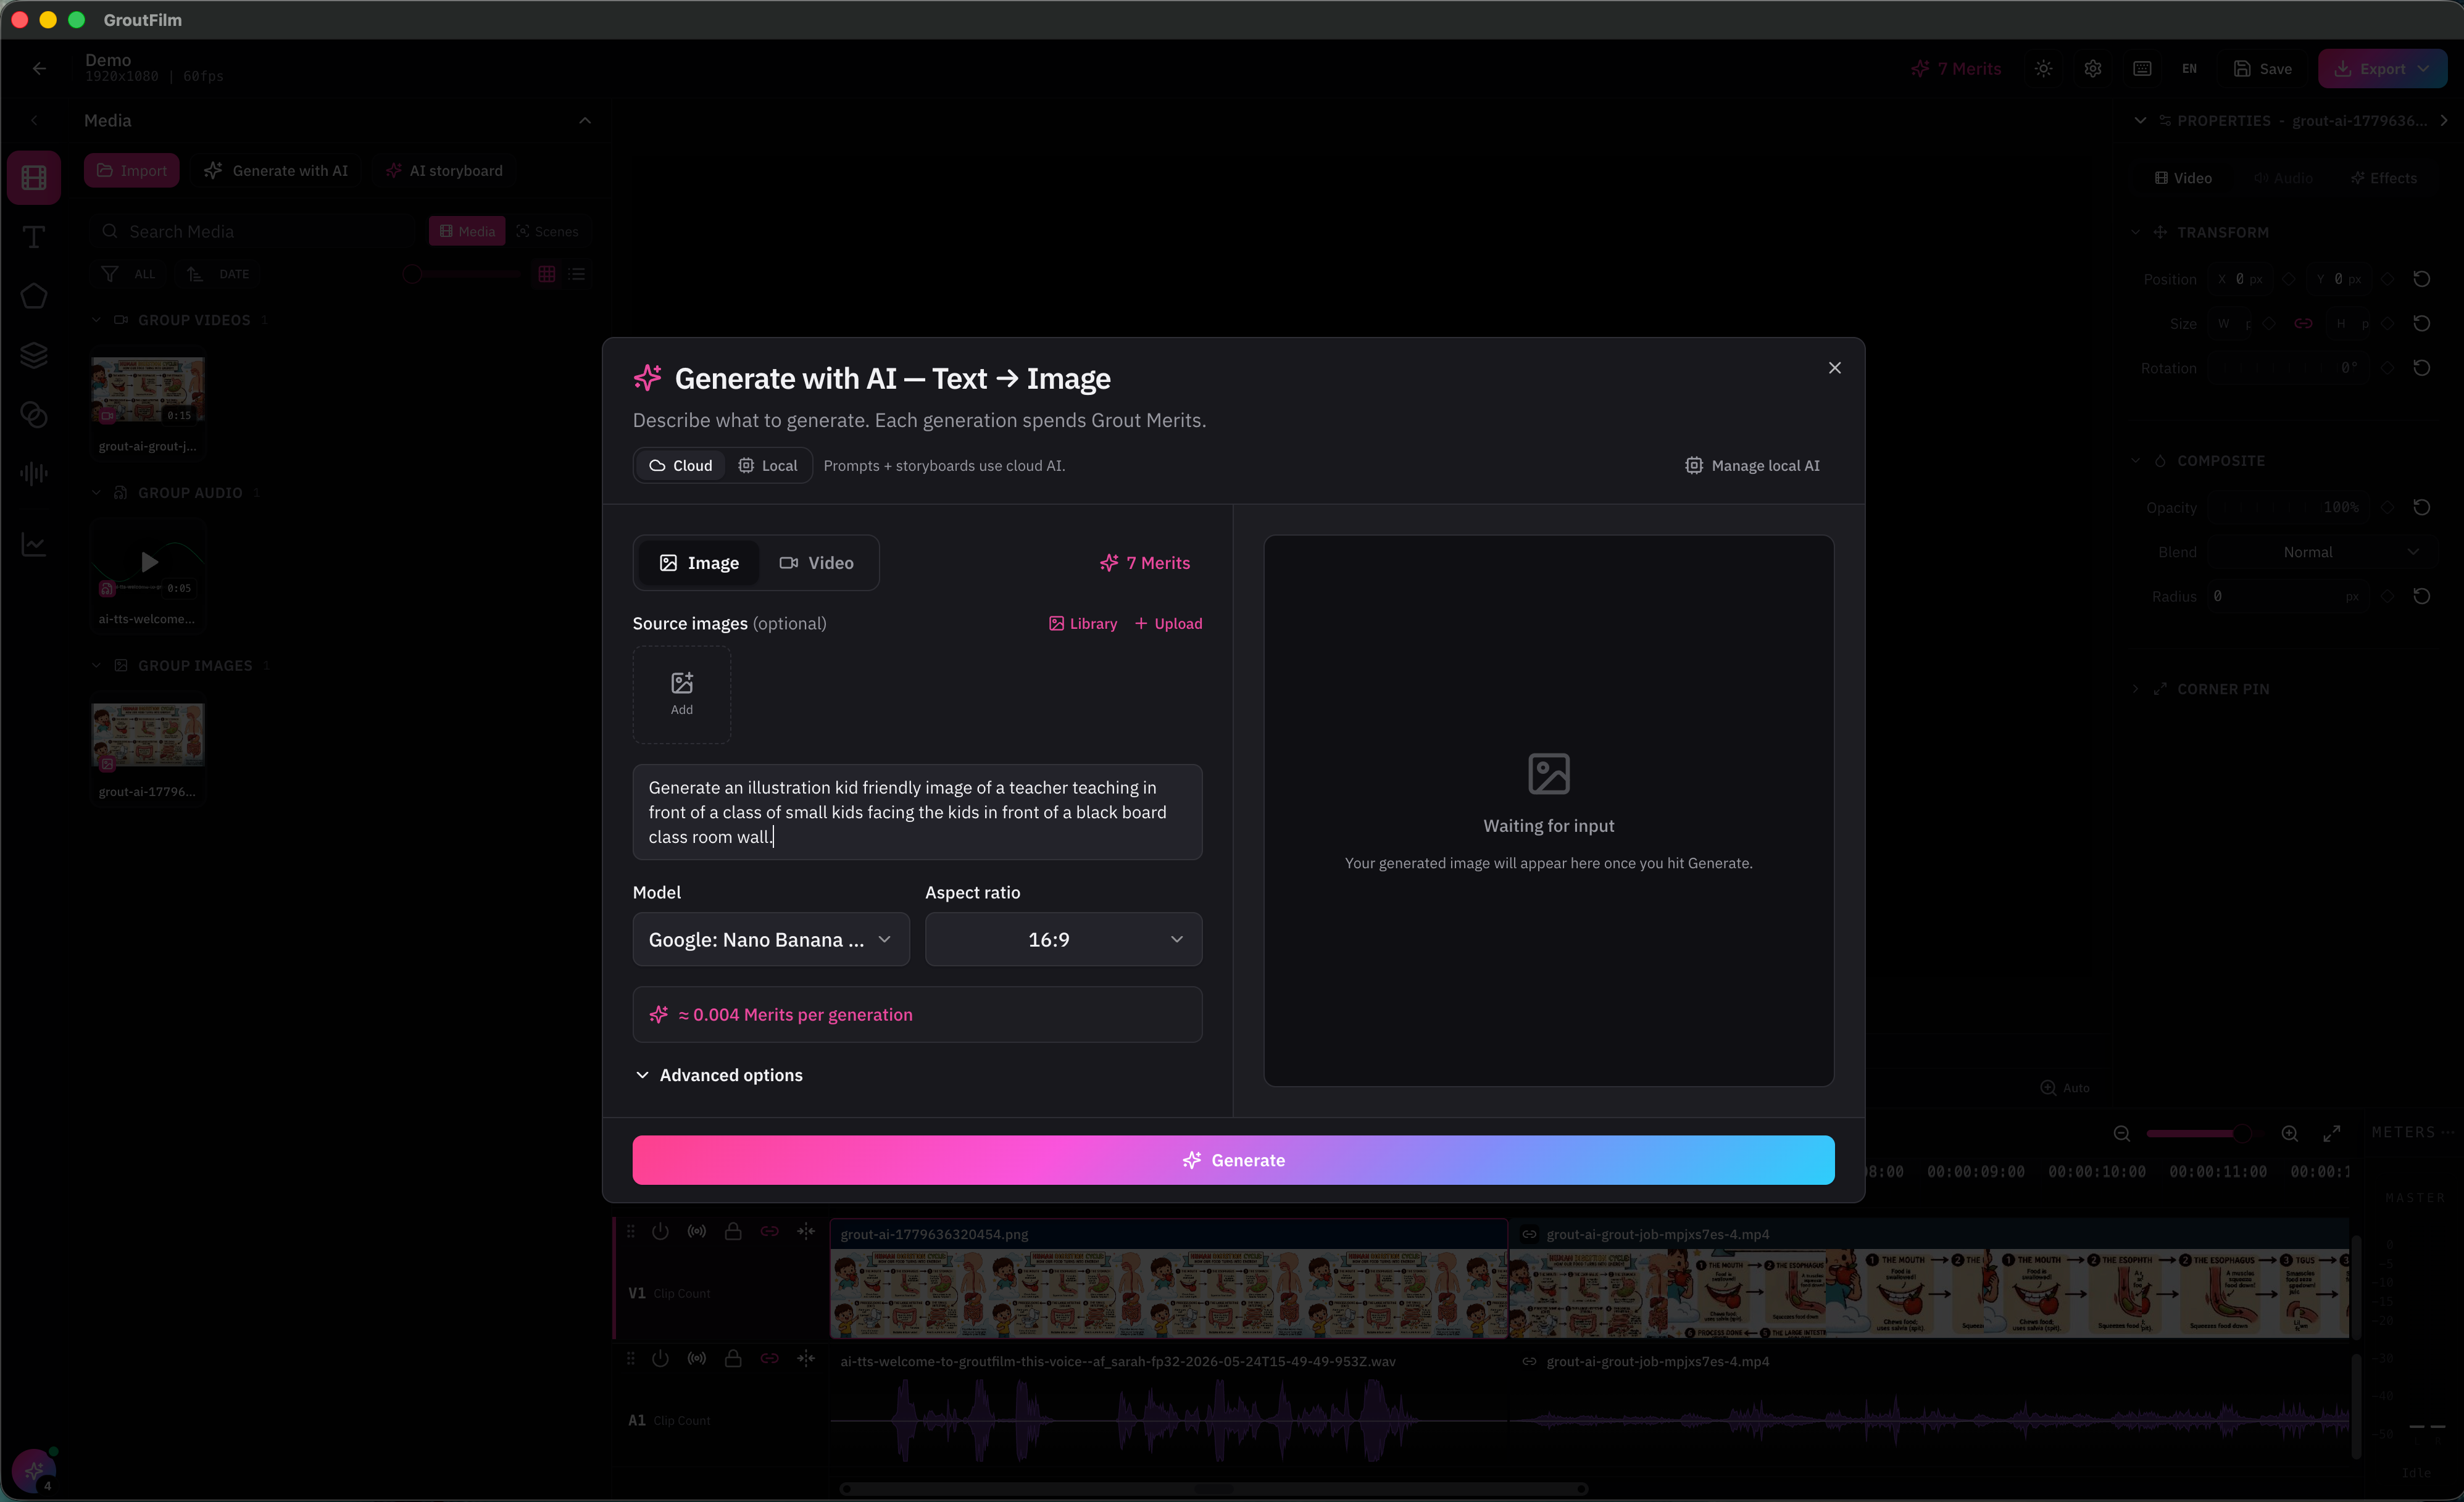This screenshot has height=1502, width=2464.
Task: Reset Size in Transform properties
Action: (x=2421, y=323)
